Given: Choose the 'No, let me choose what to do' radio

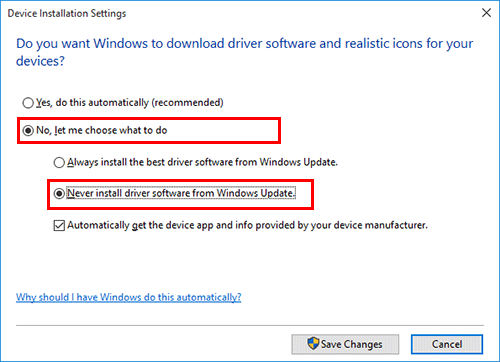Looking at the screenshot, I should click(x=28, y=130).
